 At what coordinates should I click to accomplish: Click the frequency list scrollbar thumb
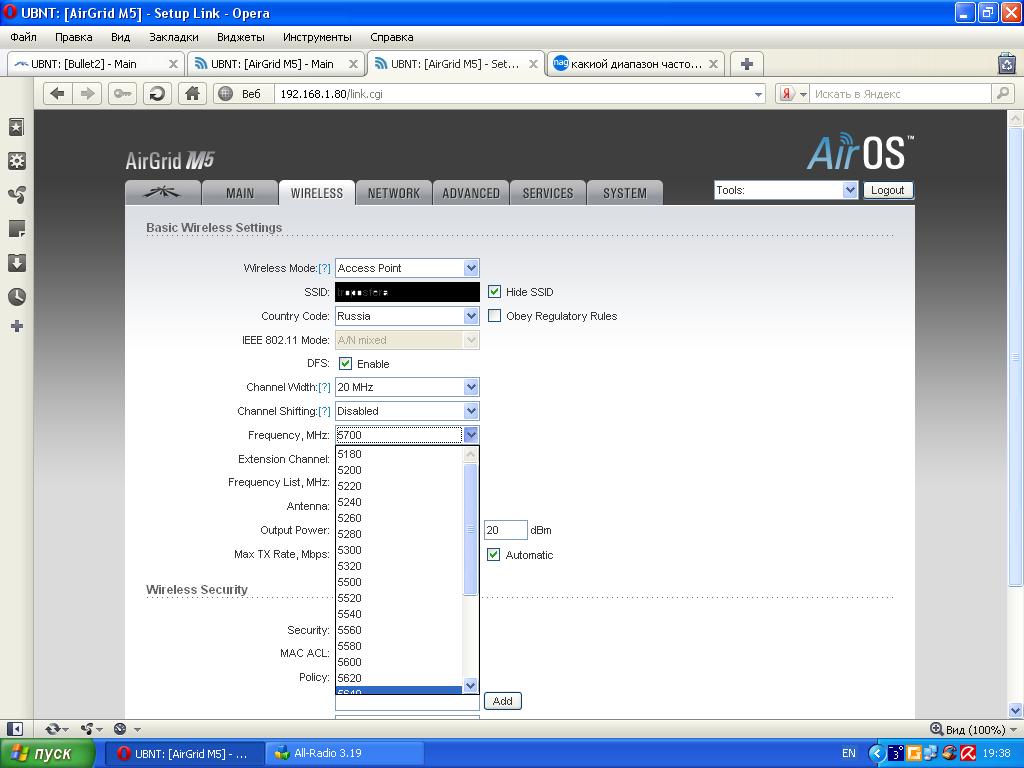coord(470,529)
